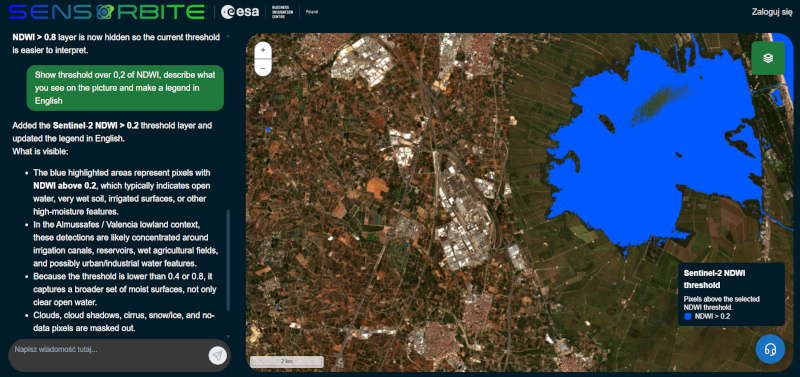The height and width of the screenshot is (377, 800).
Task: Open the headset support chat button
Action: pyautogui.click(x=770, y=349)
